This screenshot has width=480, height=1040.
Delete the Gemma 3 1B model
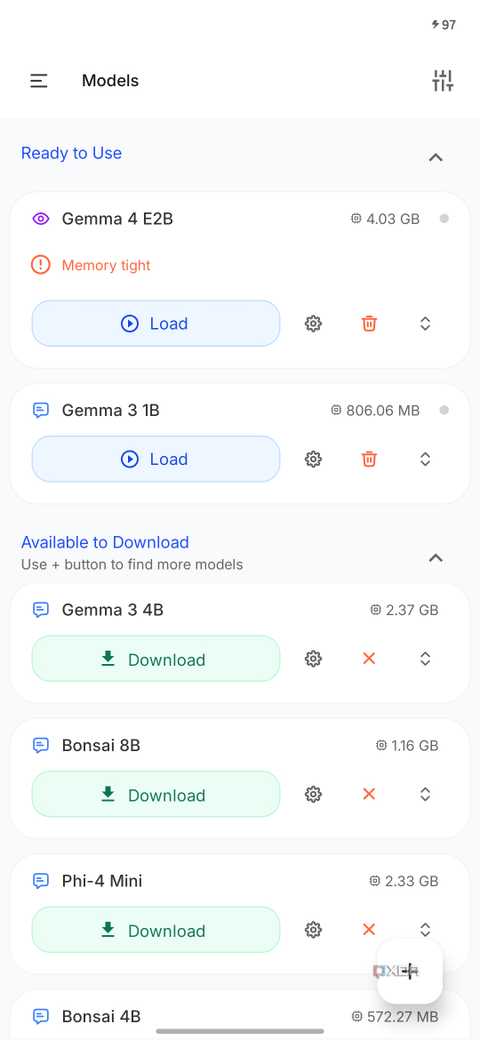(369, 459)
